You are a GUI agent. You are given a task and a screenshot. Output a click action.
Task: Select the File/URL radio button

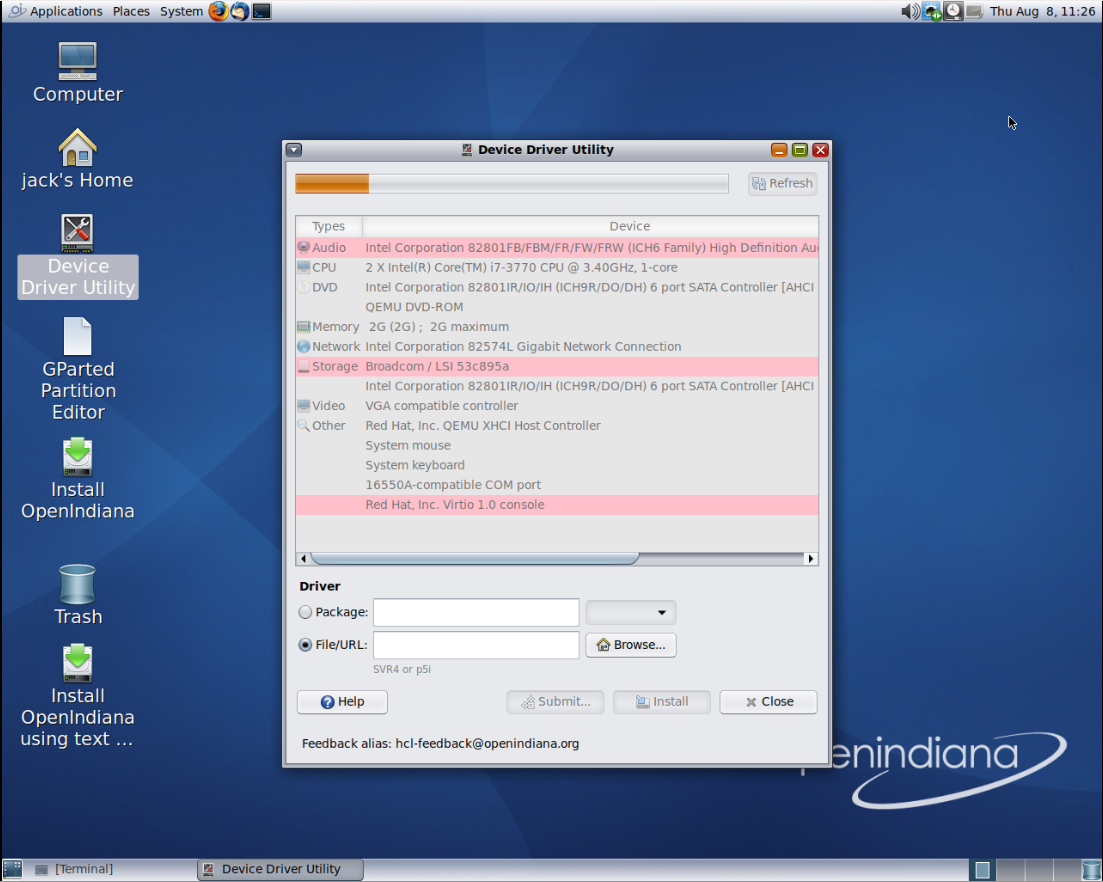coord(305,645)
